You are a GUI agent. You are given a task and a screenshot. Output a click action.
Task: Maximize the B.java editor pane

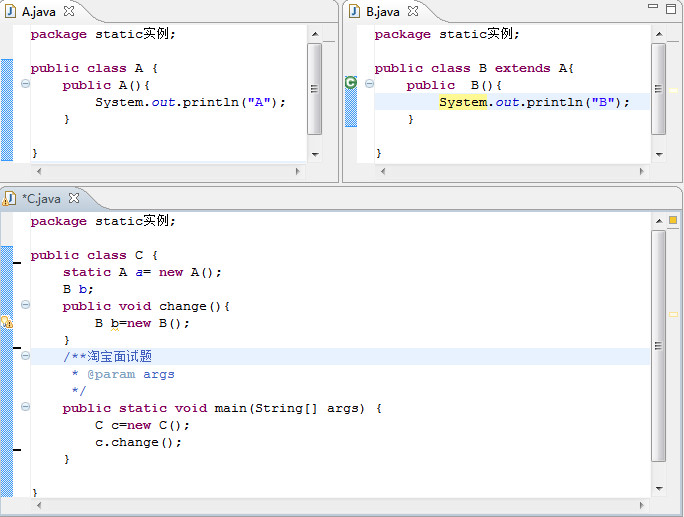671,7
